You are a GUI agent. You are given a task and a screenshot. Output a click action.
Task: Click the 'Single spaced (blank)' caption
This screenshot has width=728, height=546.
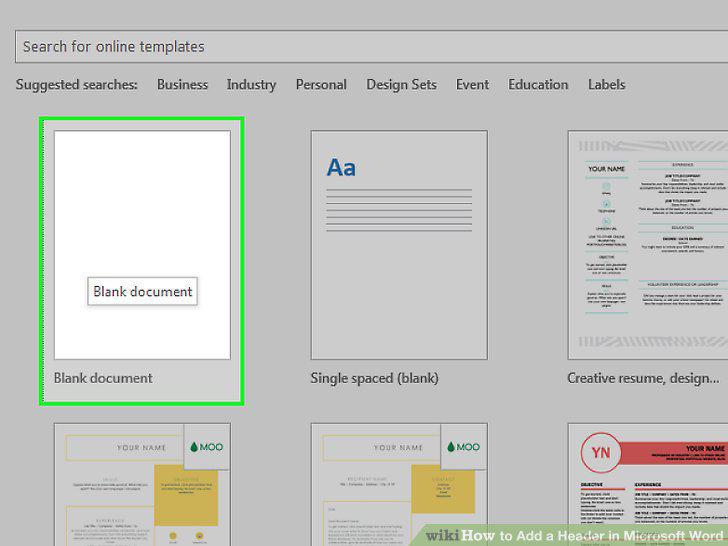(374, 378)
